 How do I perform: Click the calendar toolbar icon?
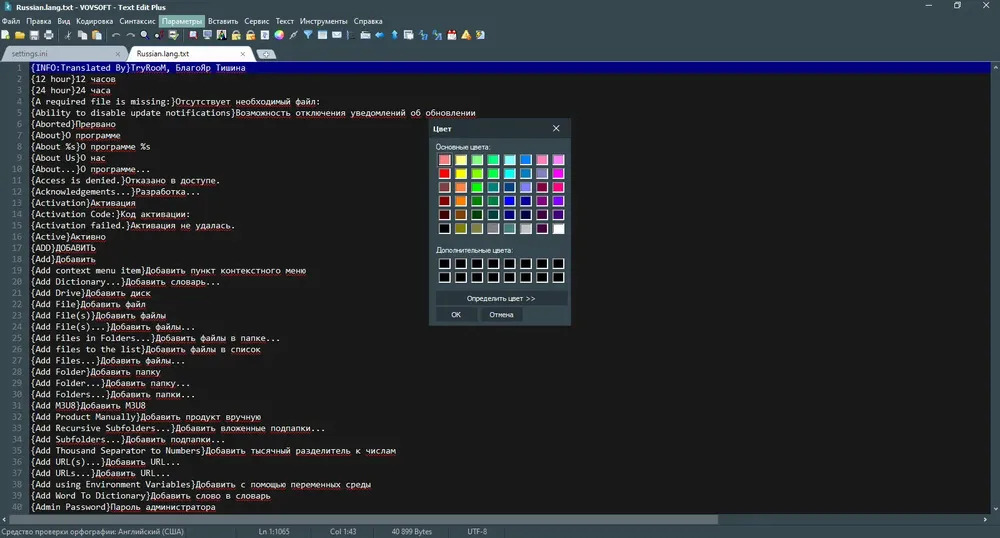pos(452,35)
